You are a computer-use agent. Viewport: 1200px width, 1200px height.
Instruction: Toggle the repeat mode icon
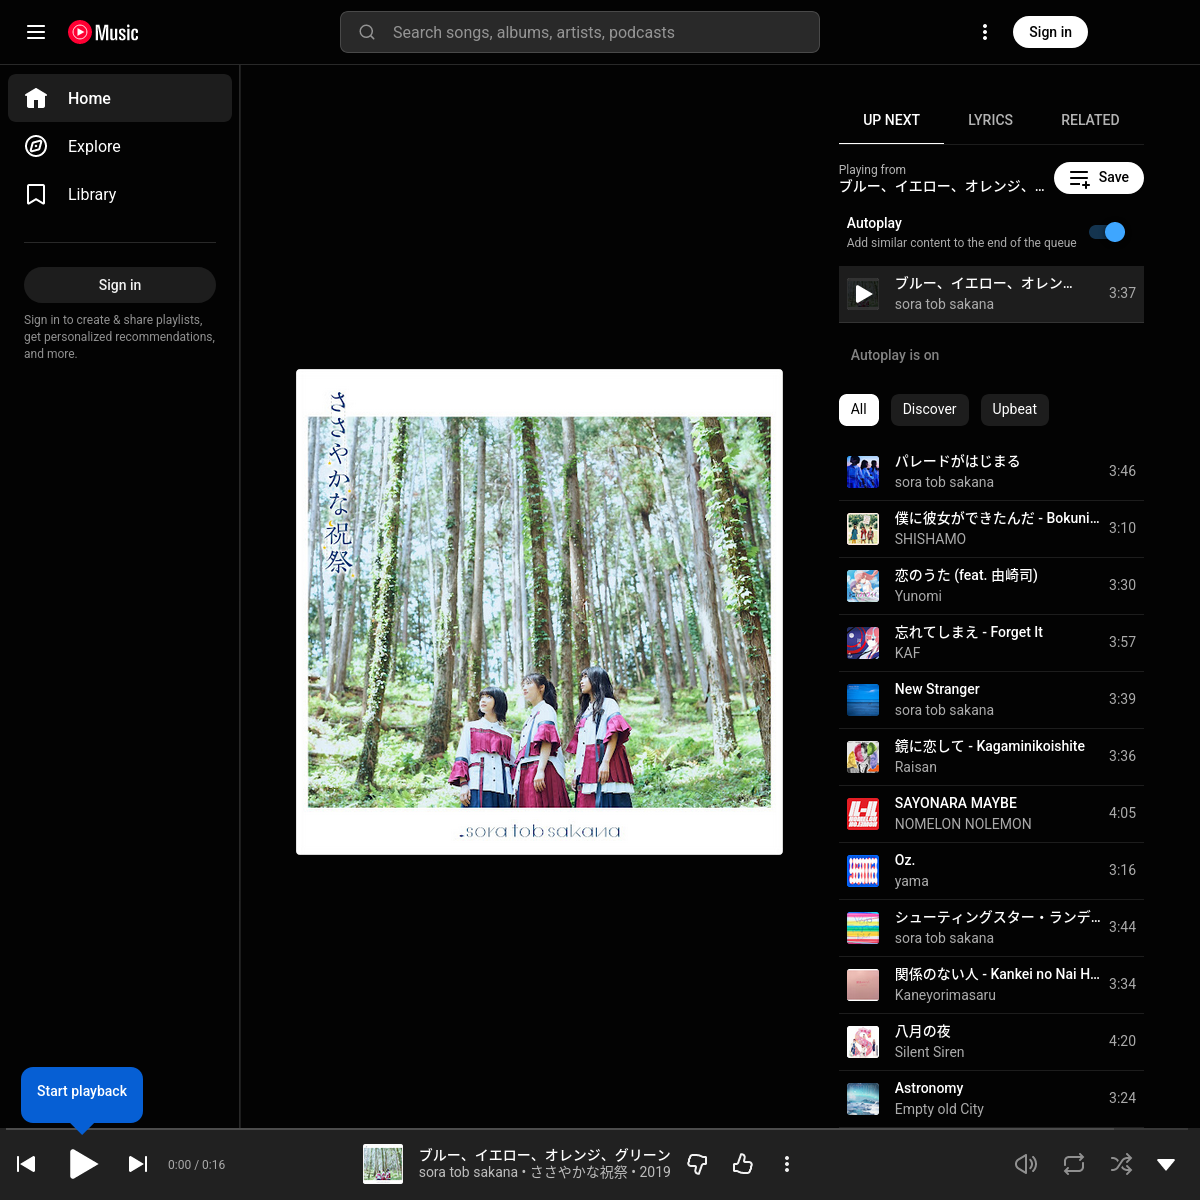[x=1074, y=1164]
